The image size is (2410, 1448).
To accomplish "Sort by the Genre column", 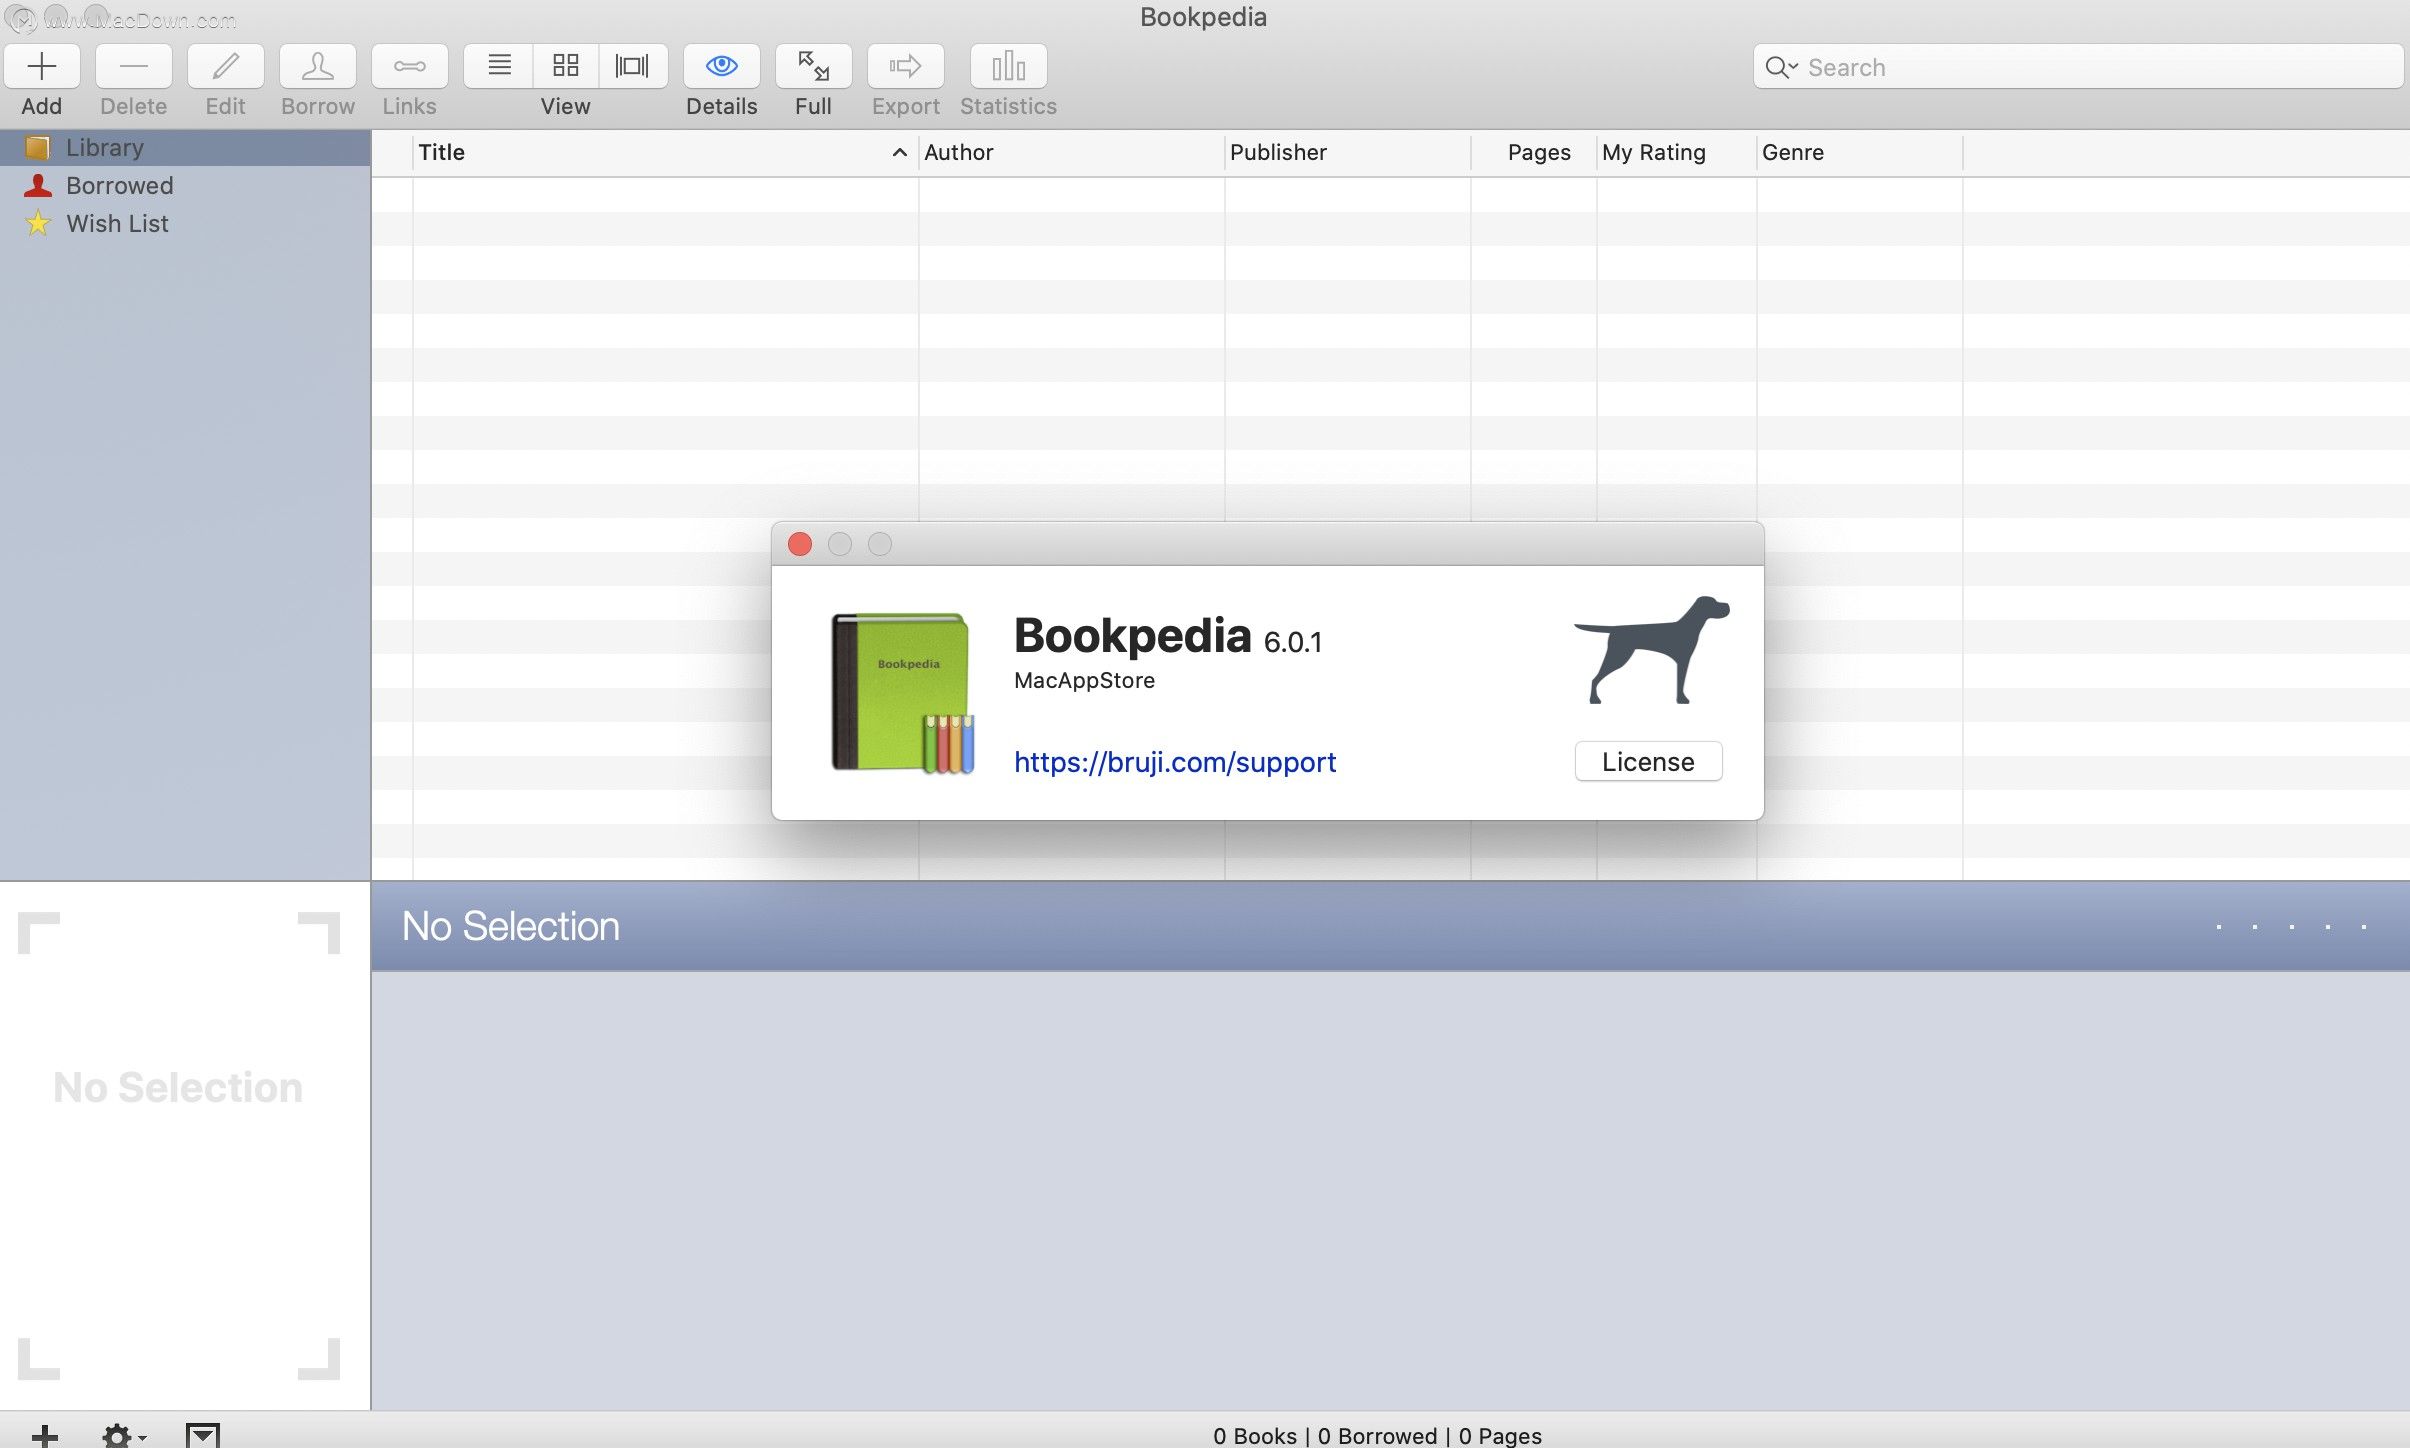I will tap(1859, 153).
